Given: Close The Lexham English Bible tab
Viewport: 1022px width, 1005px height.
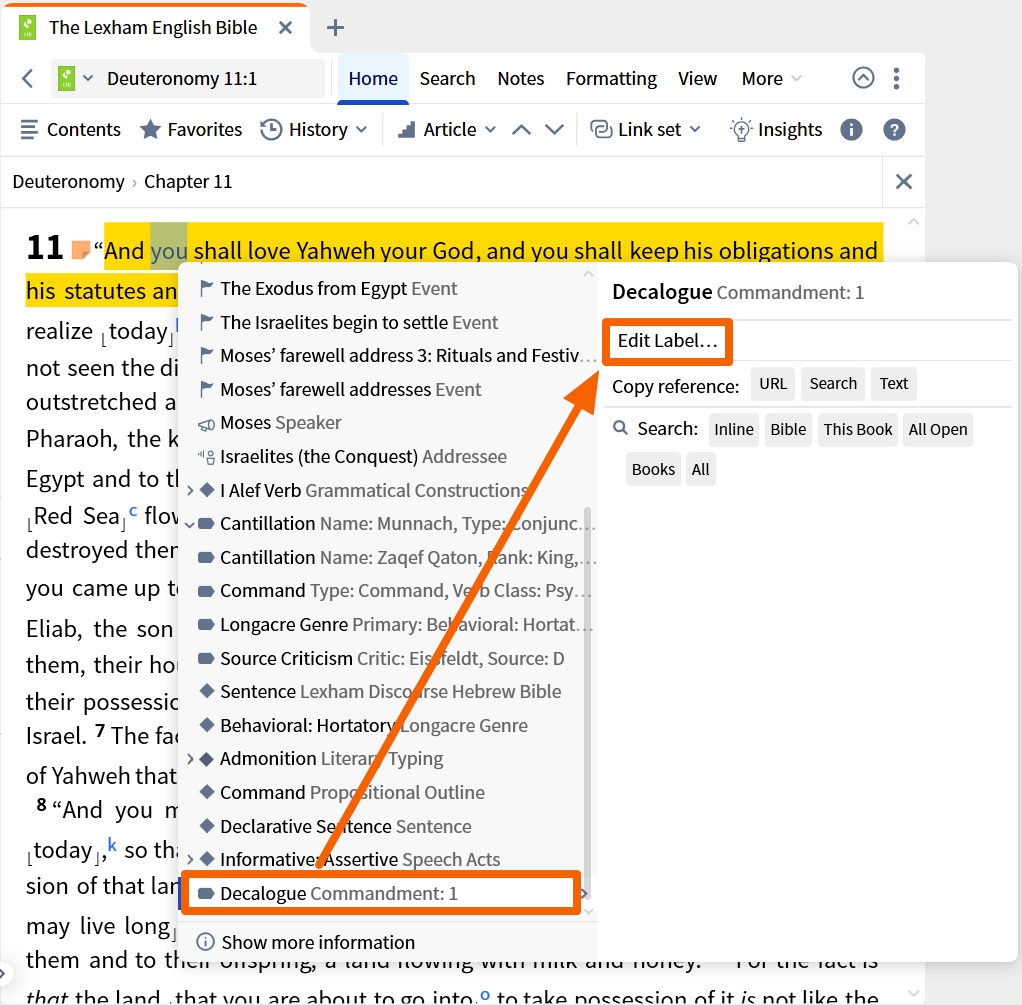Looking at the screenshot, I should pos(285,27).
